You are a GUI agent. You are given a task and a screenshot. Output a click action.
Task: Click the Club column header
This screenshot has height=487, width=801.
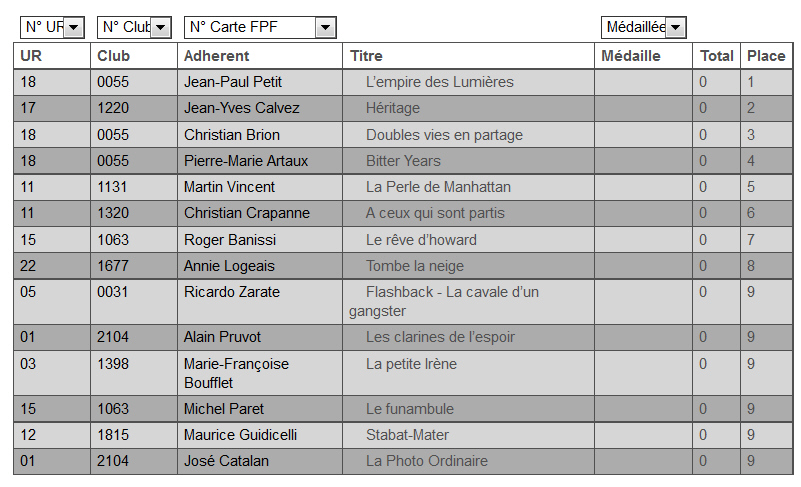click(x=114, y=56)
